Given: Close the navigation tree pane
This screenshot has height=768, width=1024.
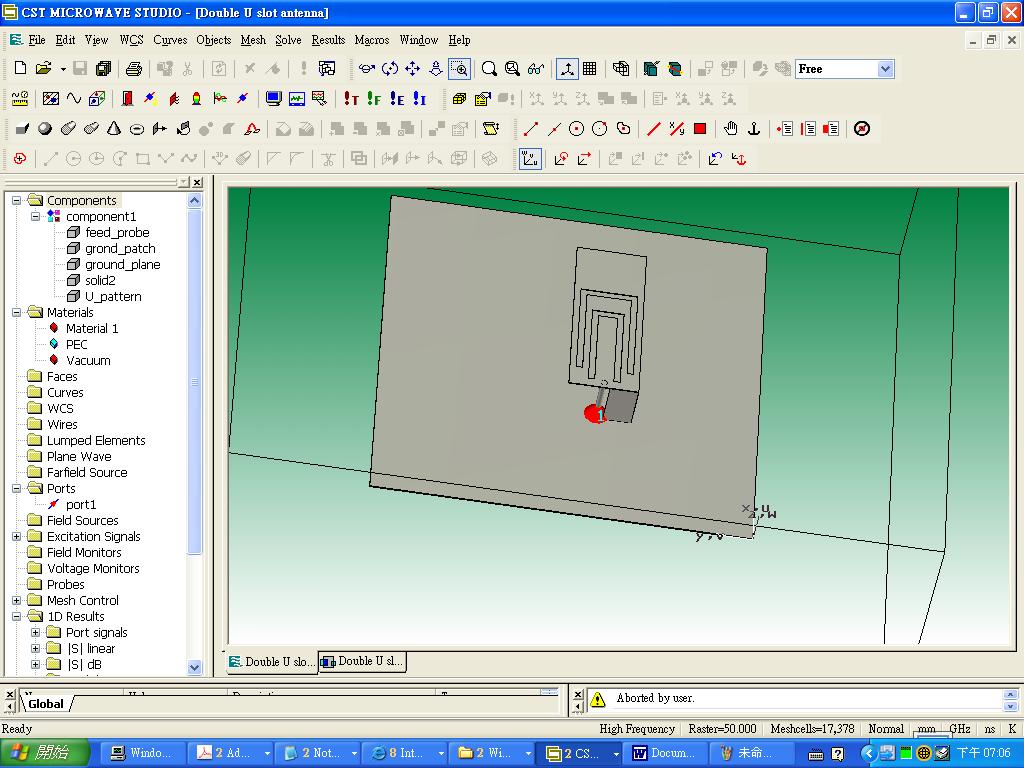Looking at the screenshot, I should click(x=197, y=182).
